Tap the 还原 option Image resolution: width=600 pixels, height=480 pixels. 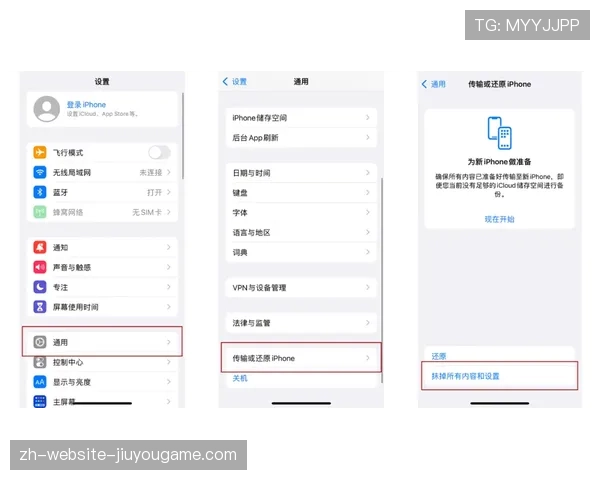point(439,356)
